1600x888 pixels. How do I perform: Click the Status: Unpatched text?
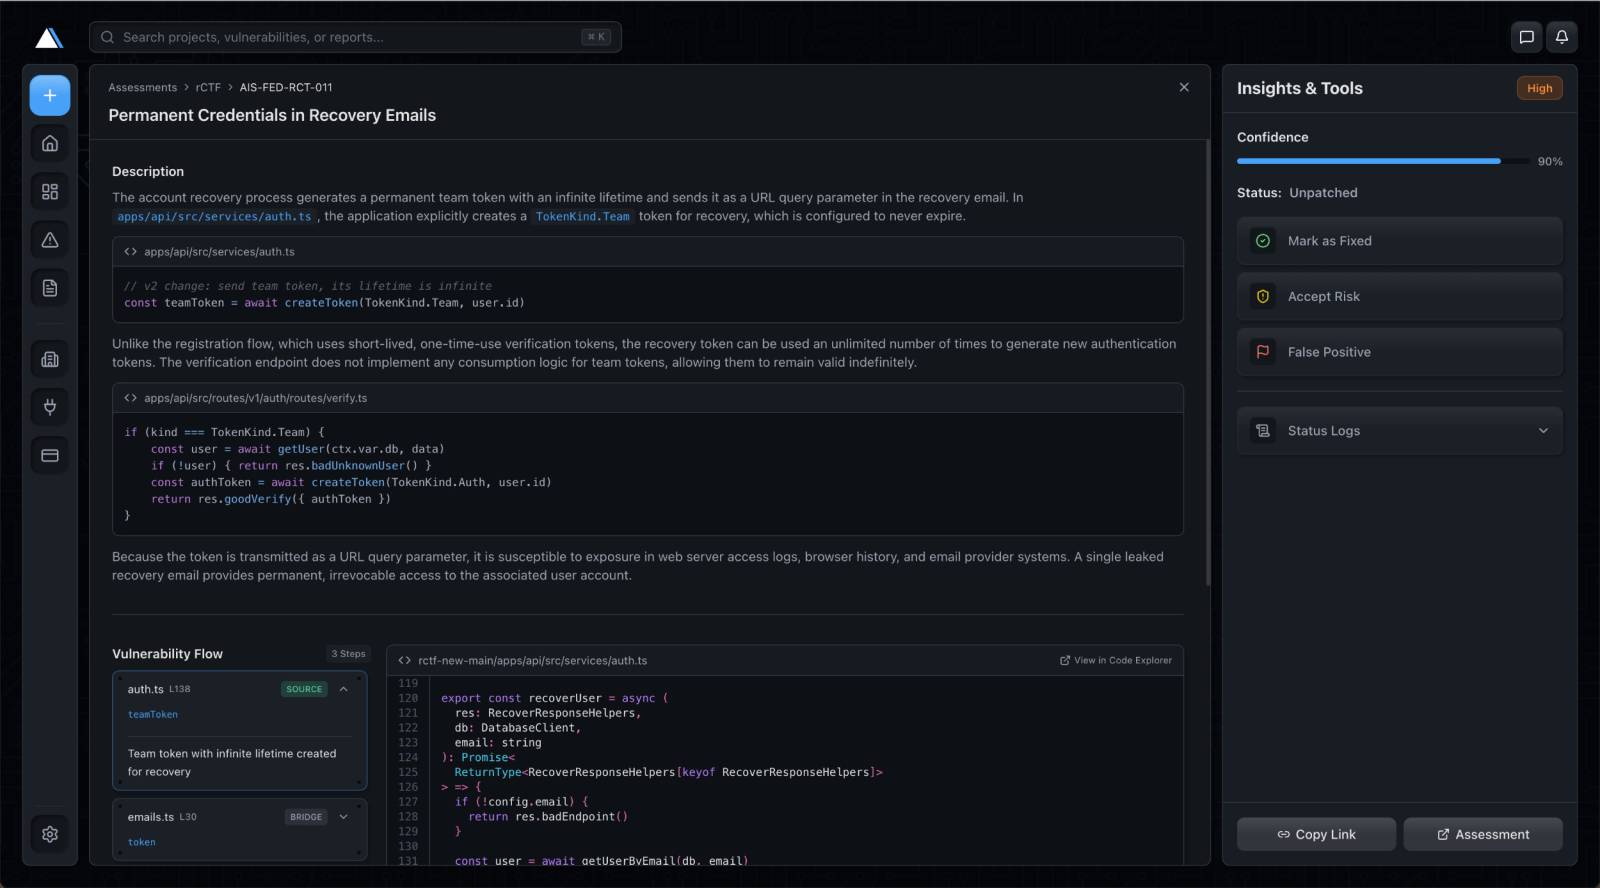[1297, 193]
